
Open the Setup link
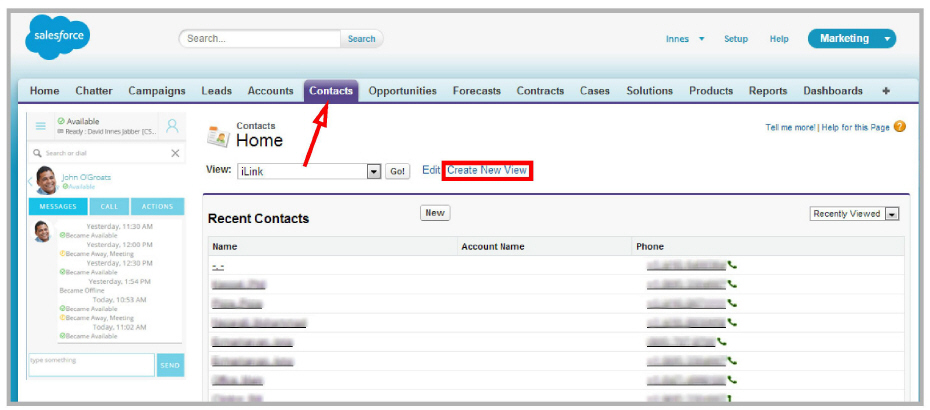(x=735, y=39)
